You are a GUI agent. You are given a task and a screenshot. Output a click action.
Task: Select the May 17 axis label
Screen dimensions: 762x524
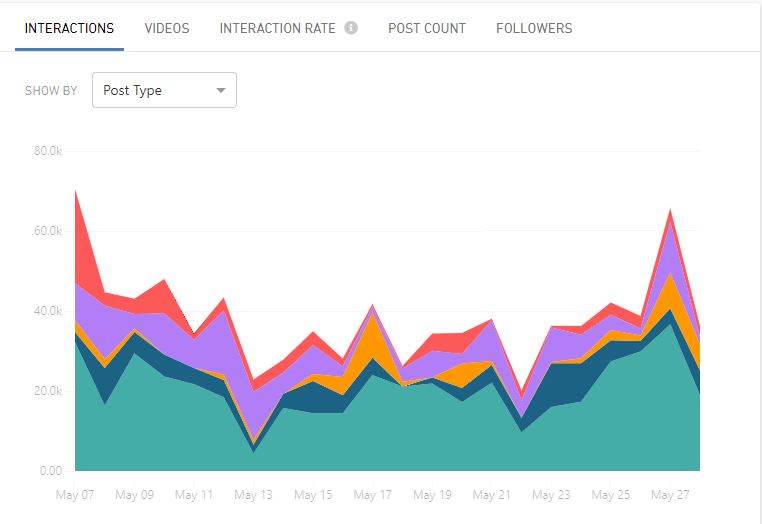click(373, 495)
